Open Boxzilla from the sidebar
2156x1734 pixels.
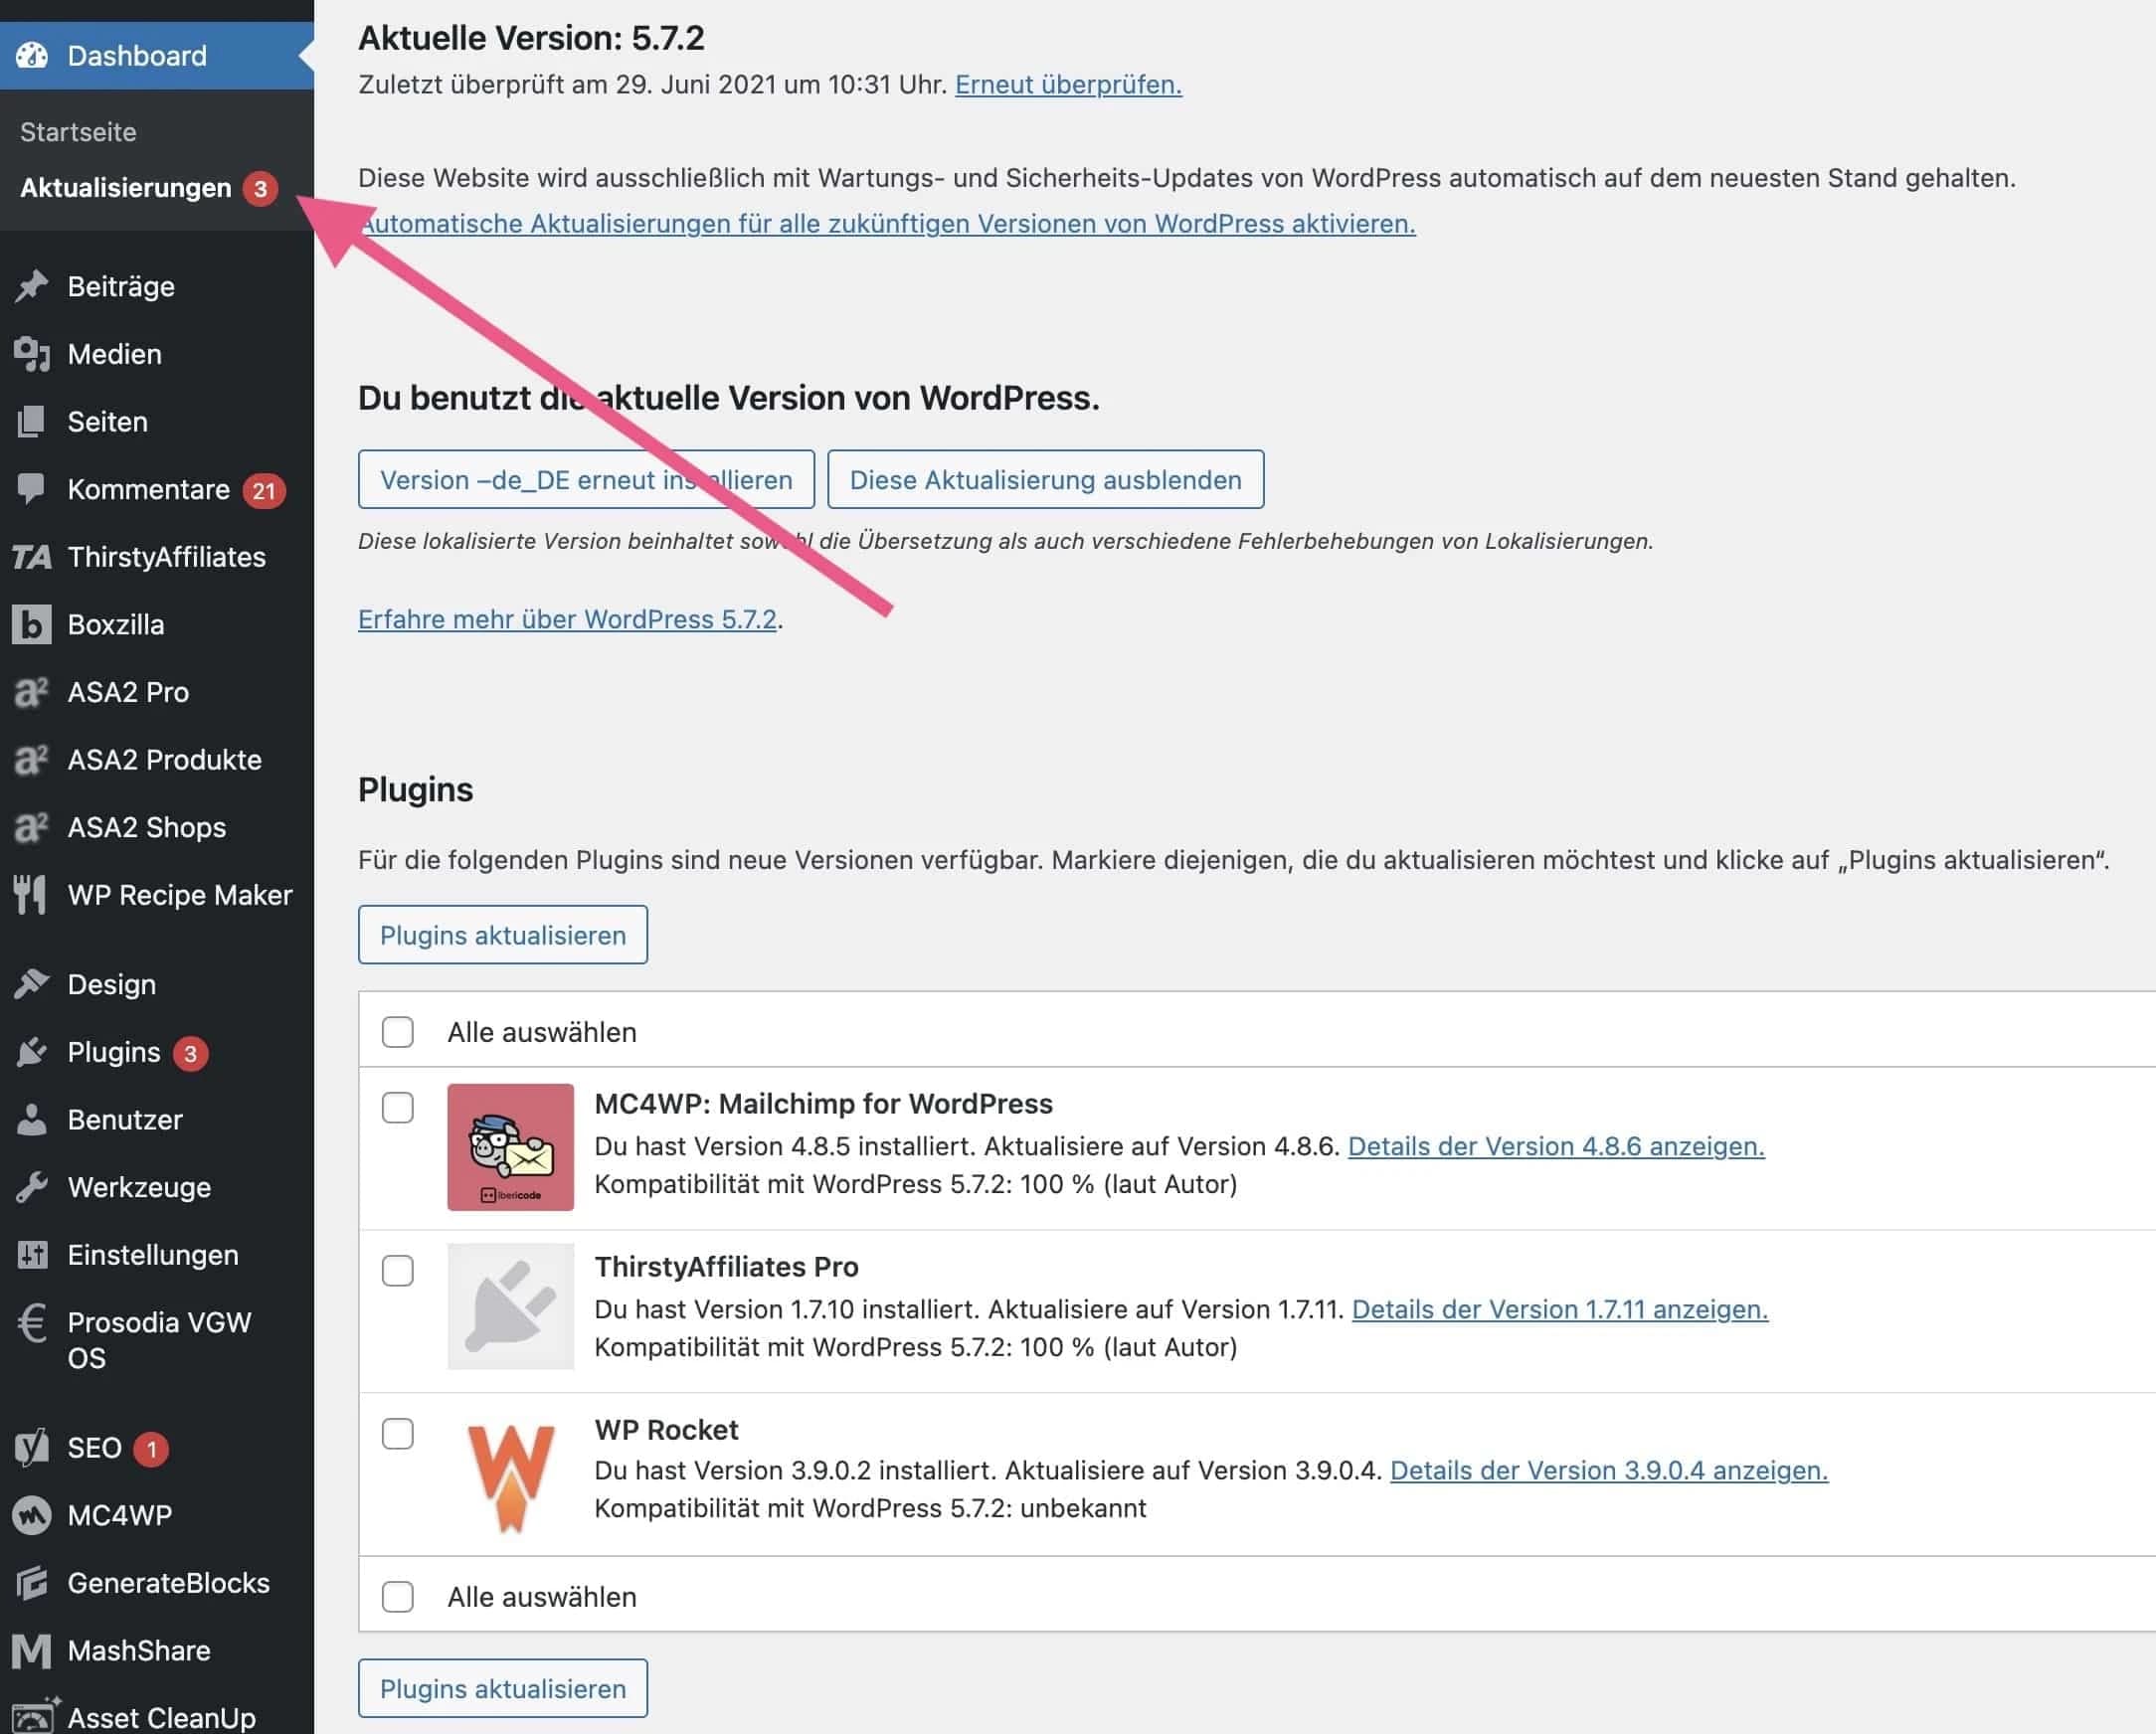point(115,624)
